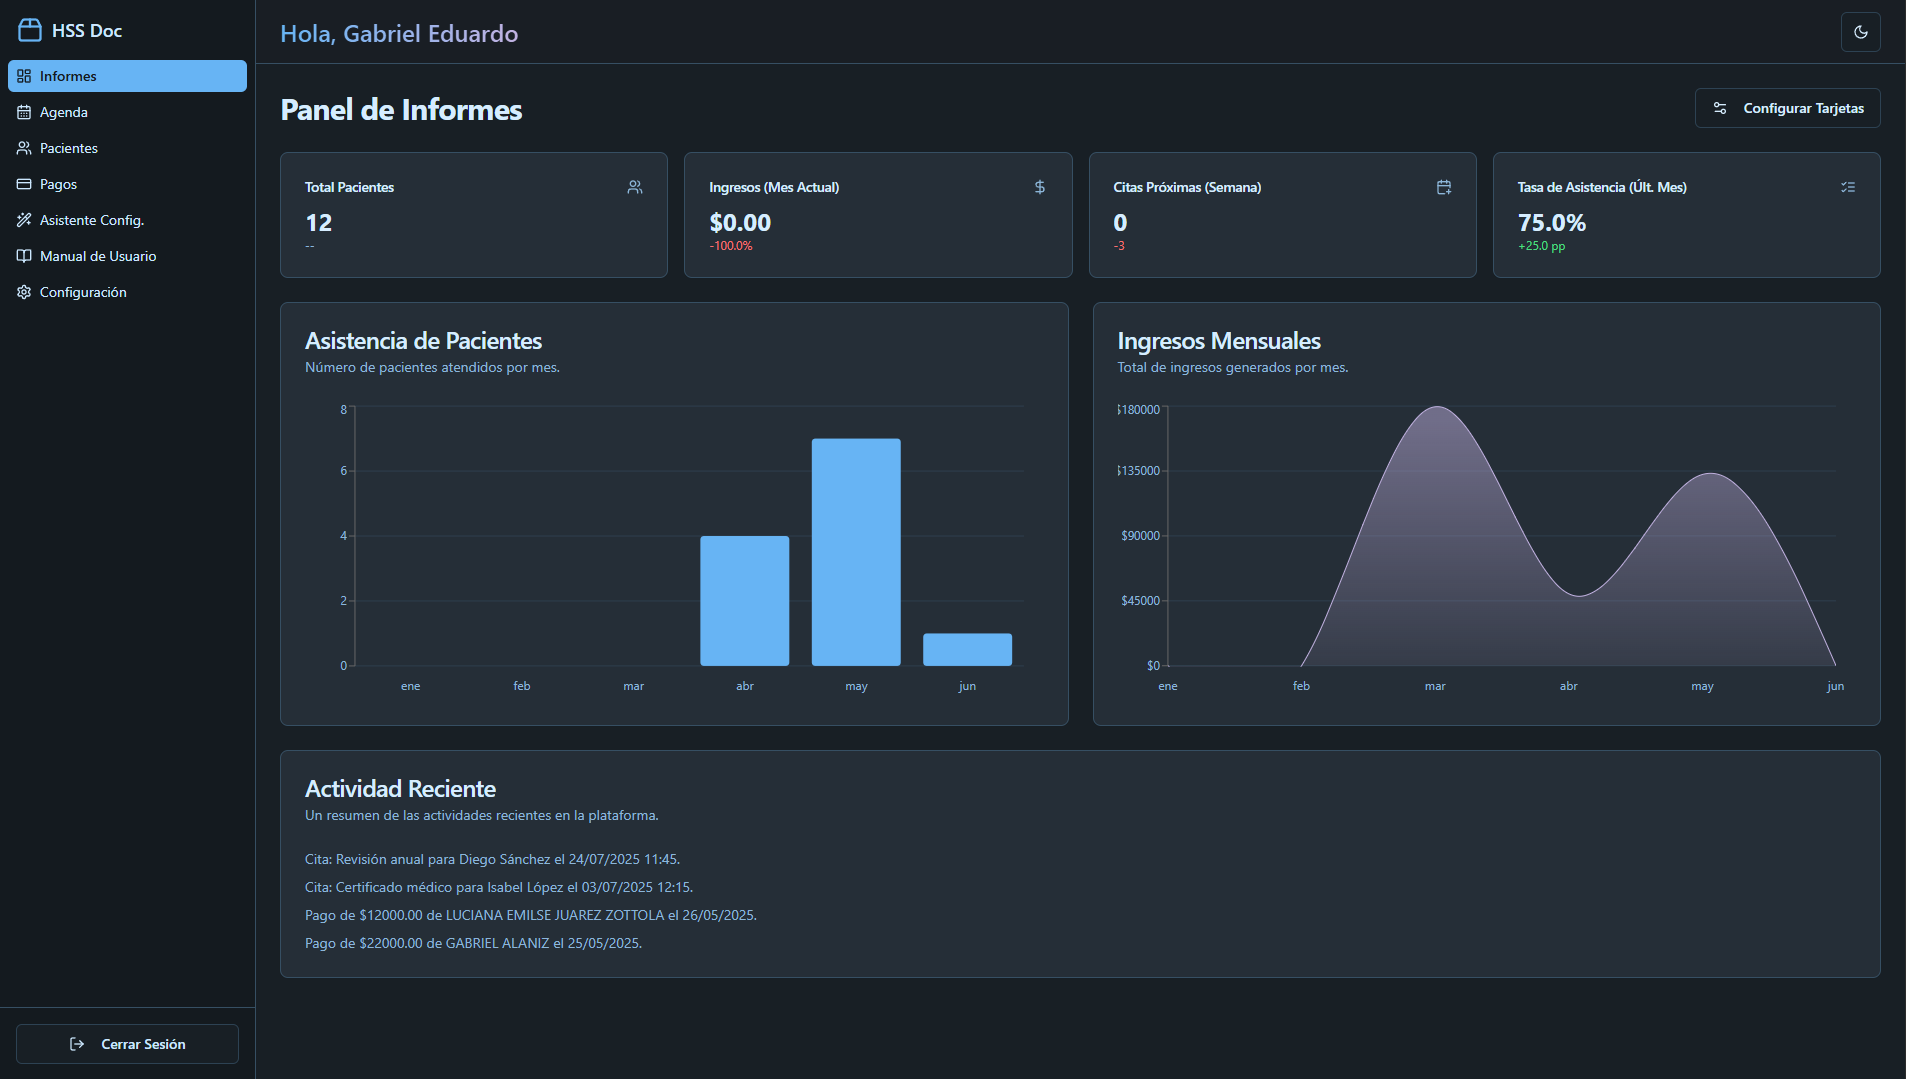Click the sliders icon on Configurar Tarjetas
The height and width of the screenshot is (1079, 1906).
(1720, 108)
